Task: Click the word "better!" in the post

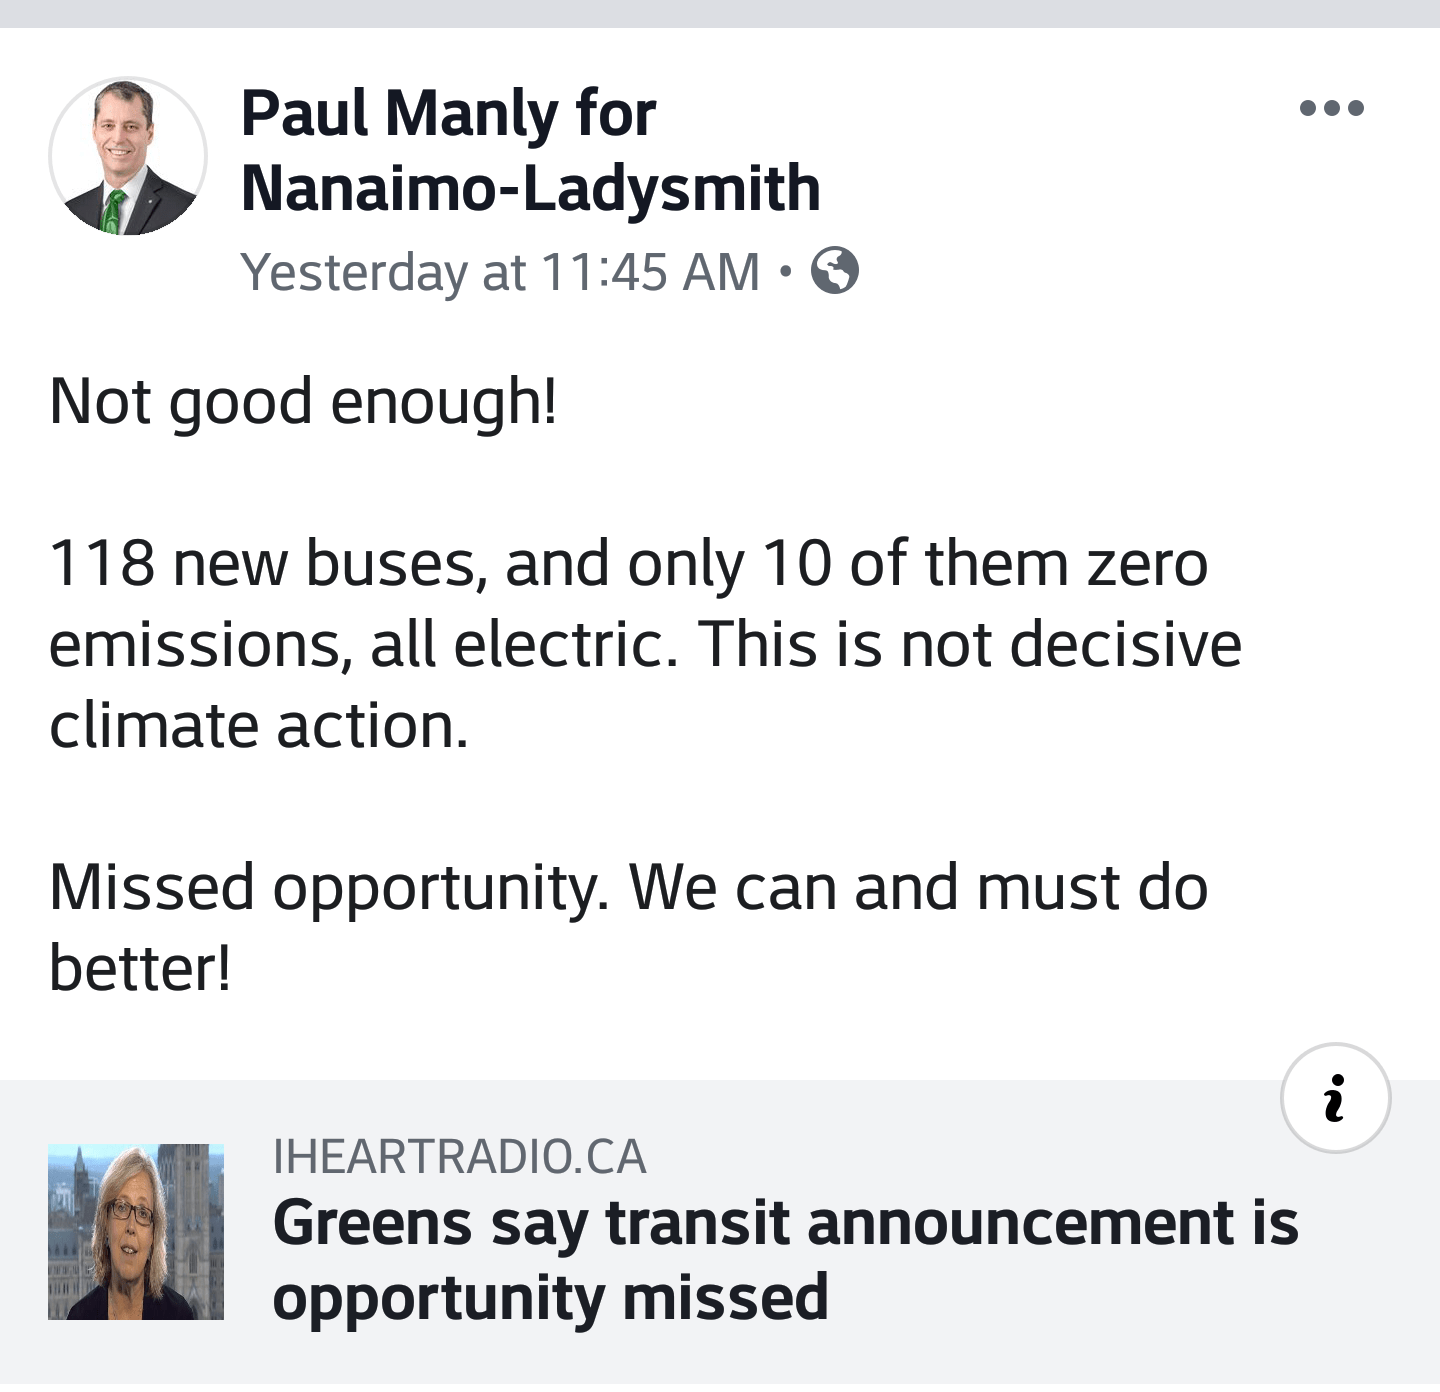Action: coord(140,968)
